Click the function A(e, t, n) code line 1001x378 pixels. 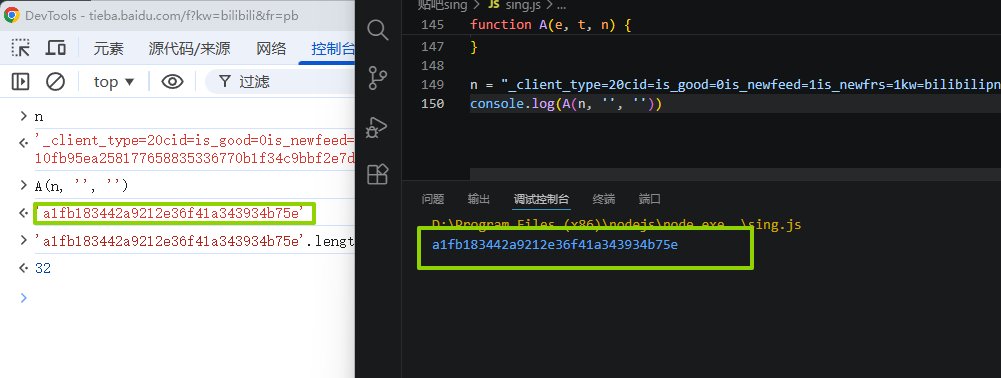coord(550,25)
